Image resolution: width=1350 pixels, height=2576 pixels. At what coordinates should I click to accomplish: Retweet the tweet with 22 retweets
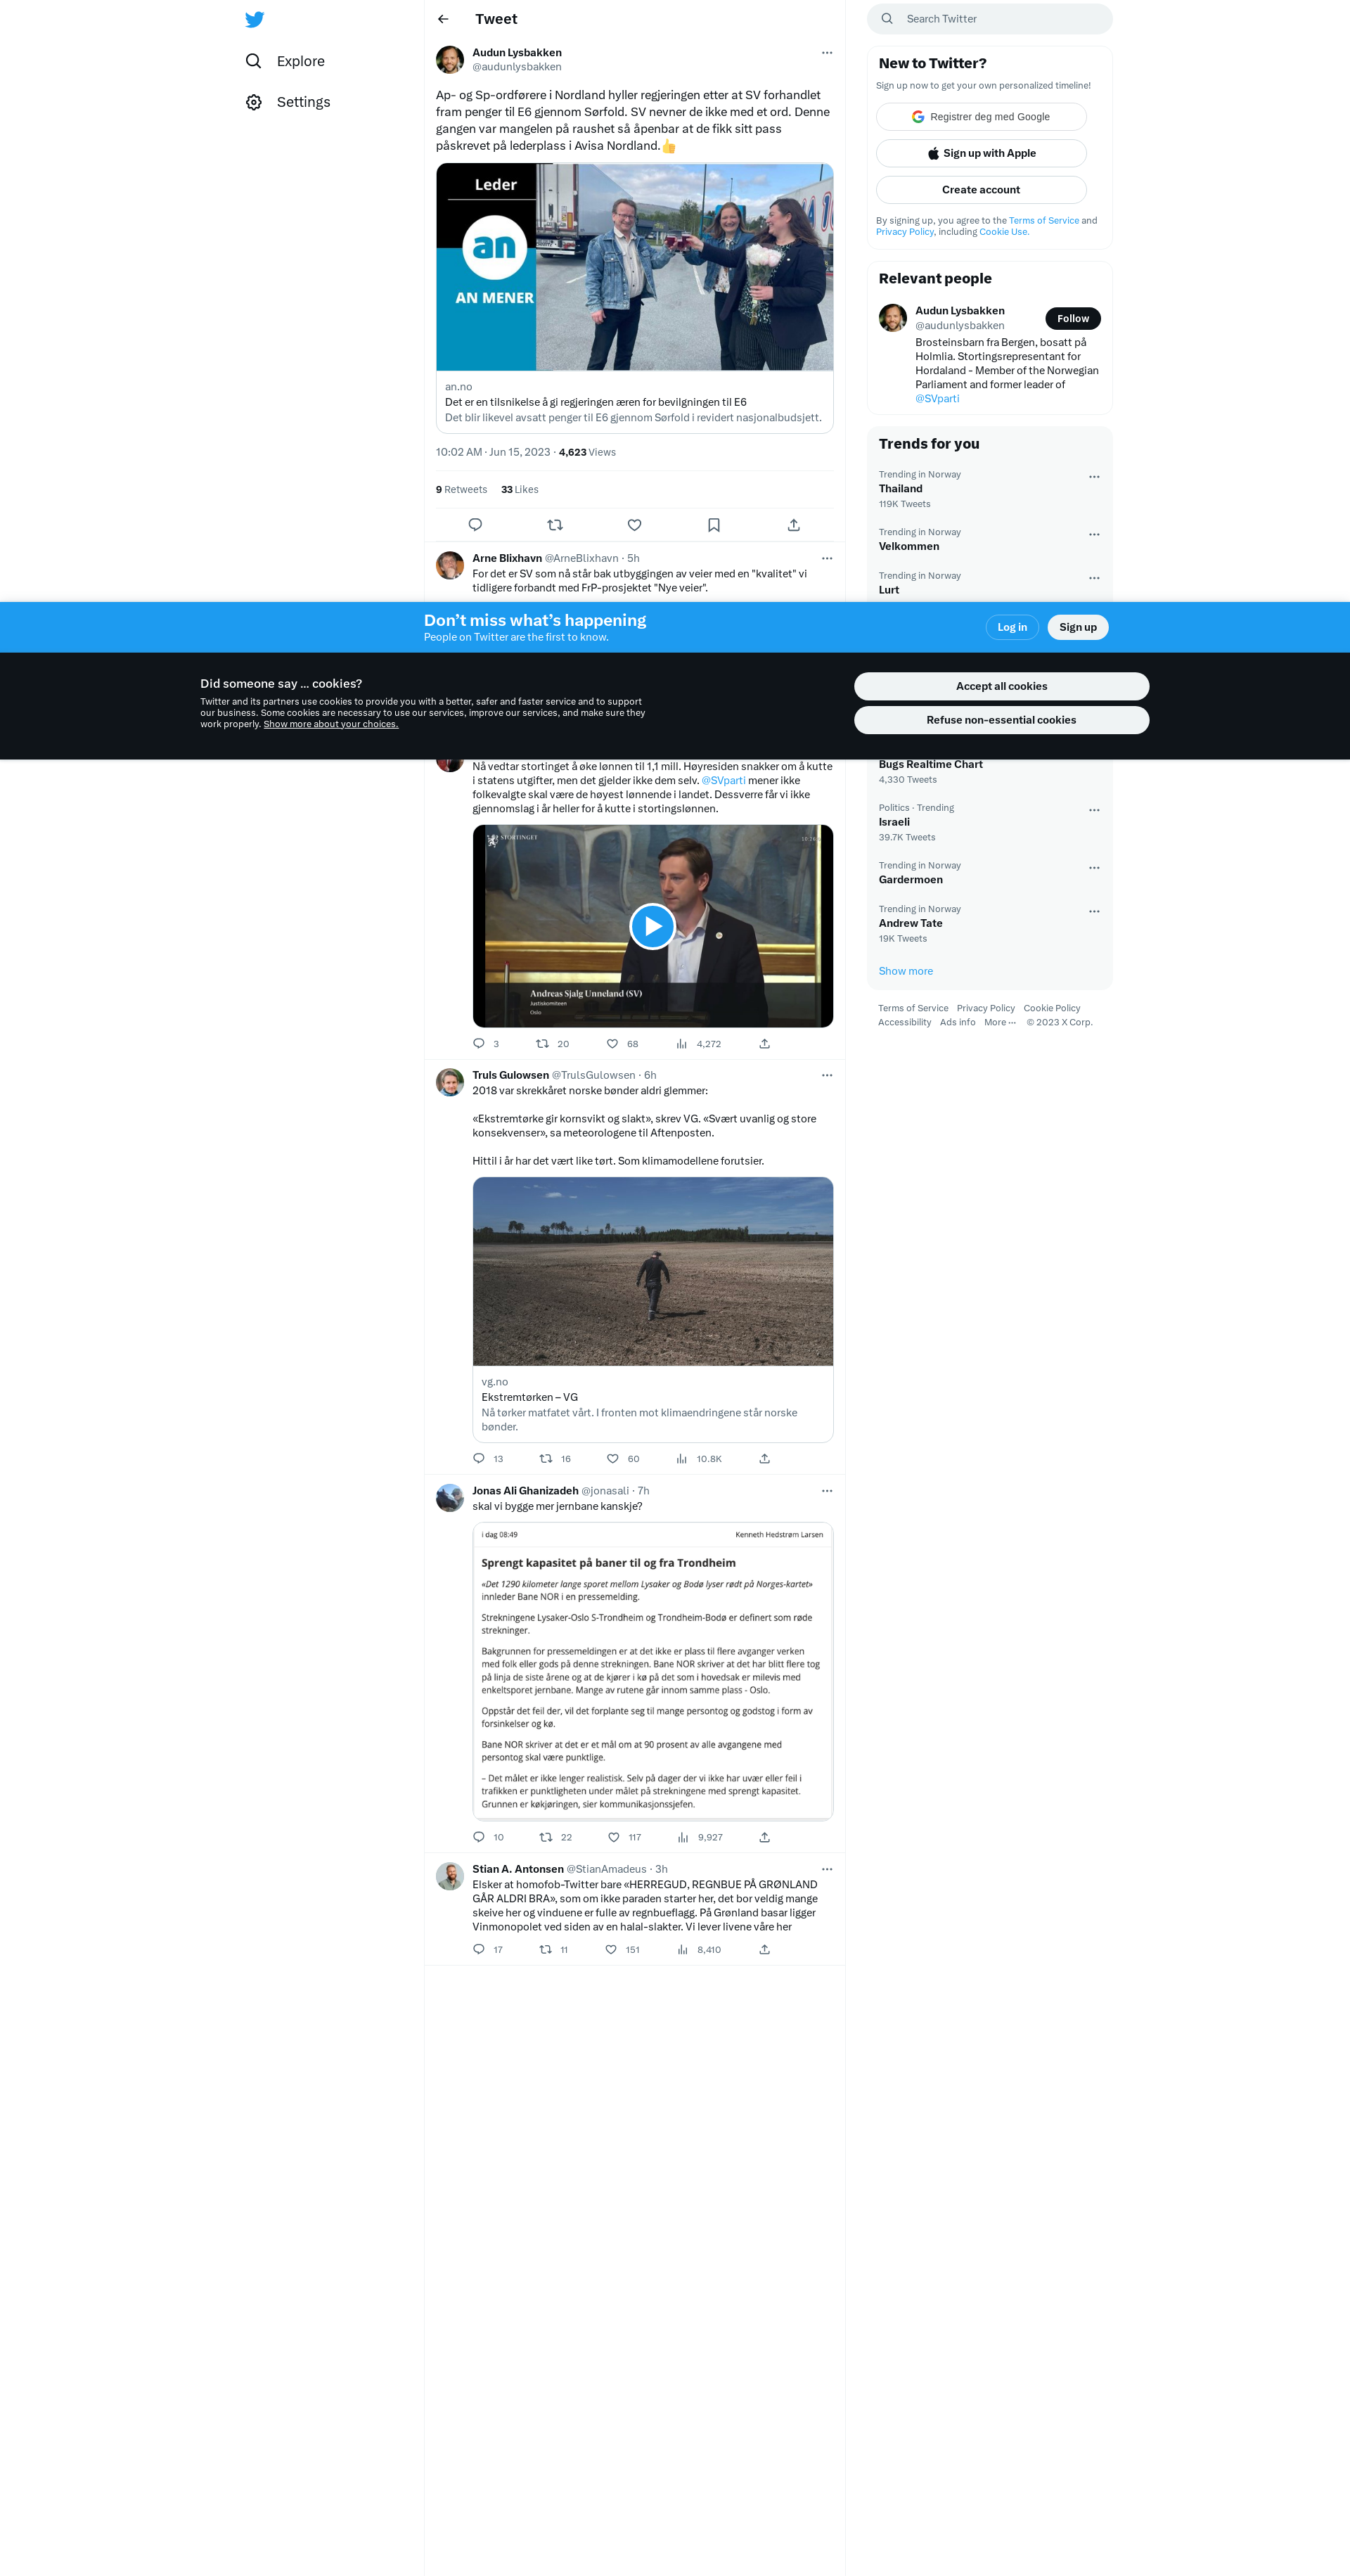(x=546, y=1838)
